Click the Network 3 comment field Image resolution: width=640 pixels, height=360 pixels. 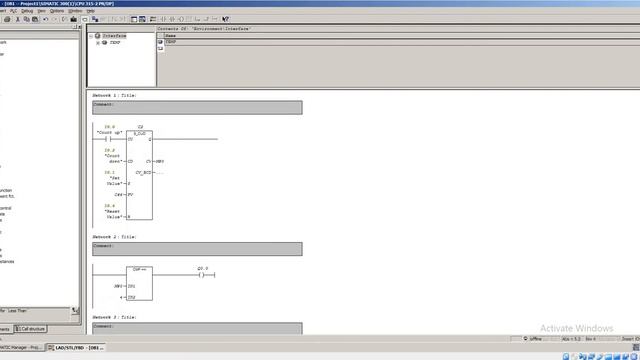pos(197,329)
